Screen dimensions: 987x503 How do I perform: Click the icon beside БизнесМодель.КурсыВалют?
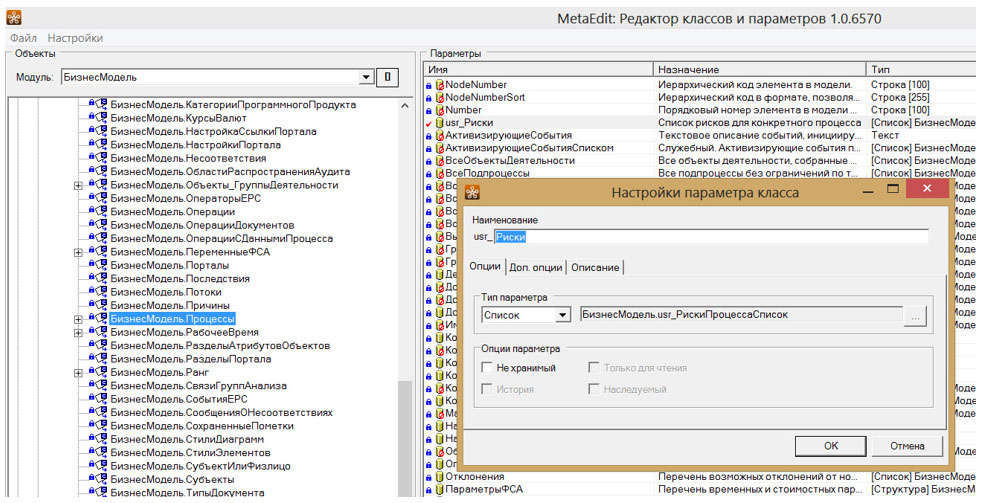(x=99, y=117)
